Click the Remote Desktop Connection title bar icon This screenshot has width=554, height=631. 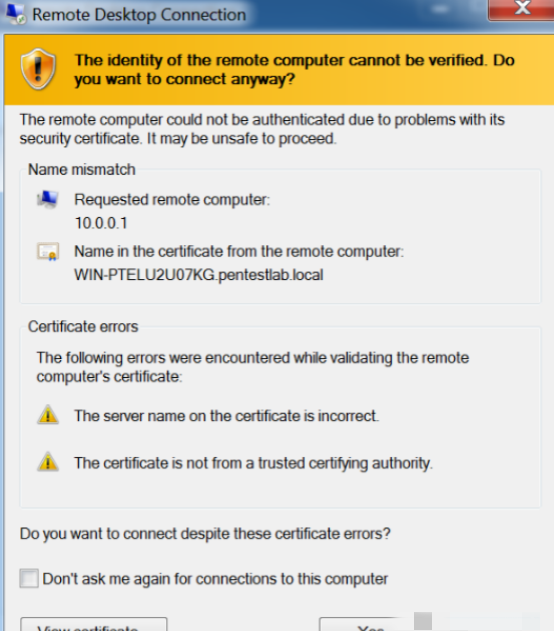(16, 13)
